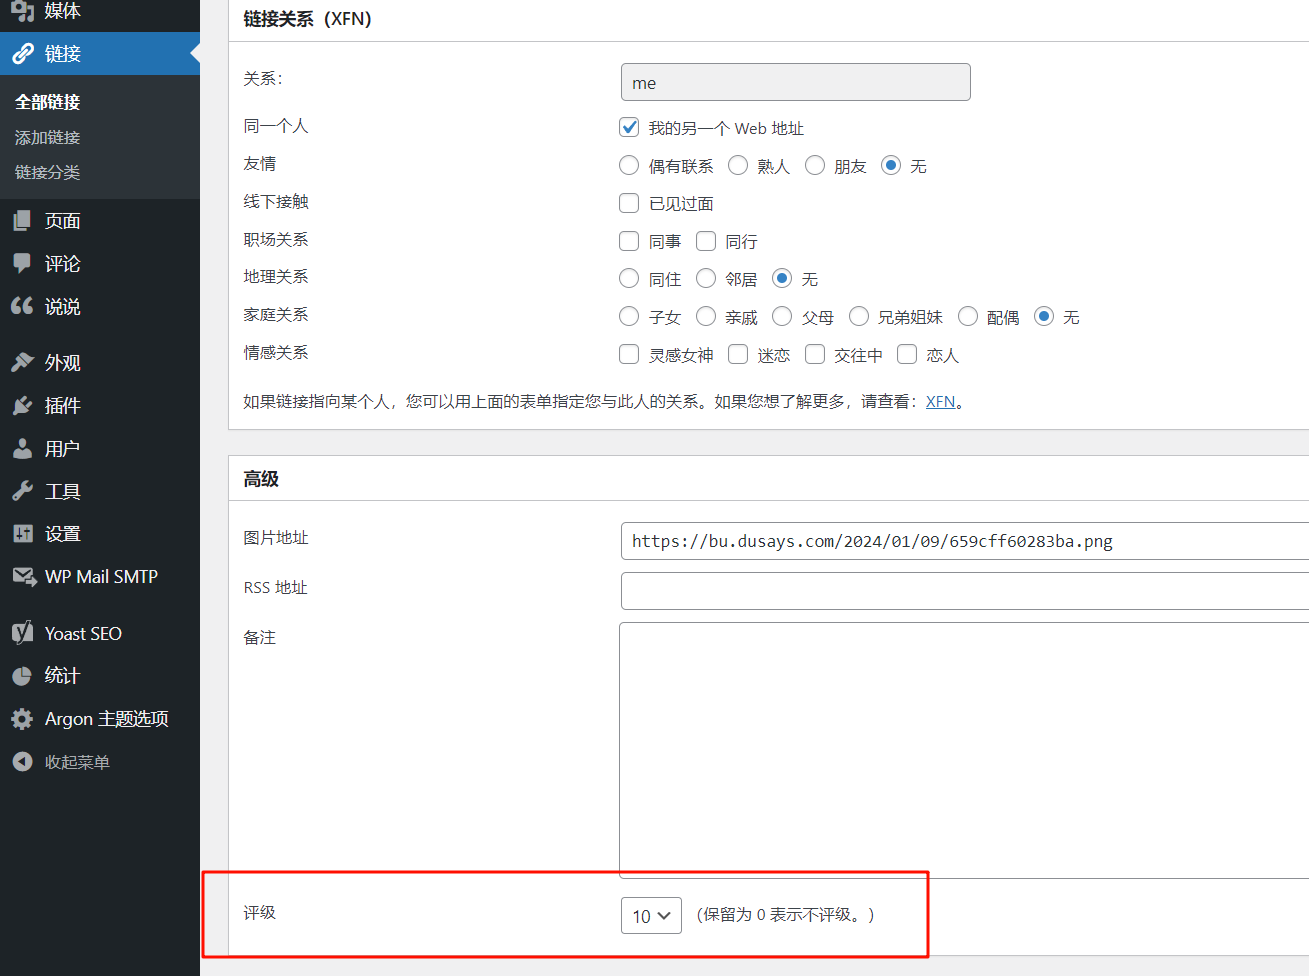This screenshot has height=976, width=1309.
Task: Select 配偶 family radio
Action: click(968, 316)
